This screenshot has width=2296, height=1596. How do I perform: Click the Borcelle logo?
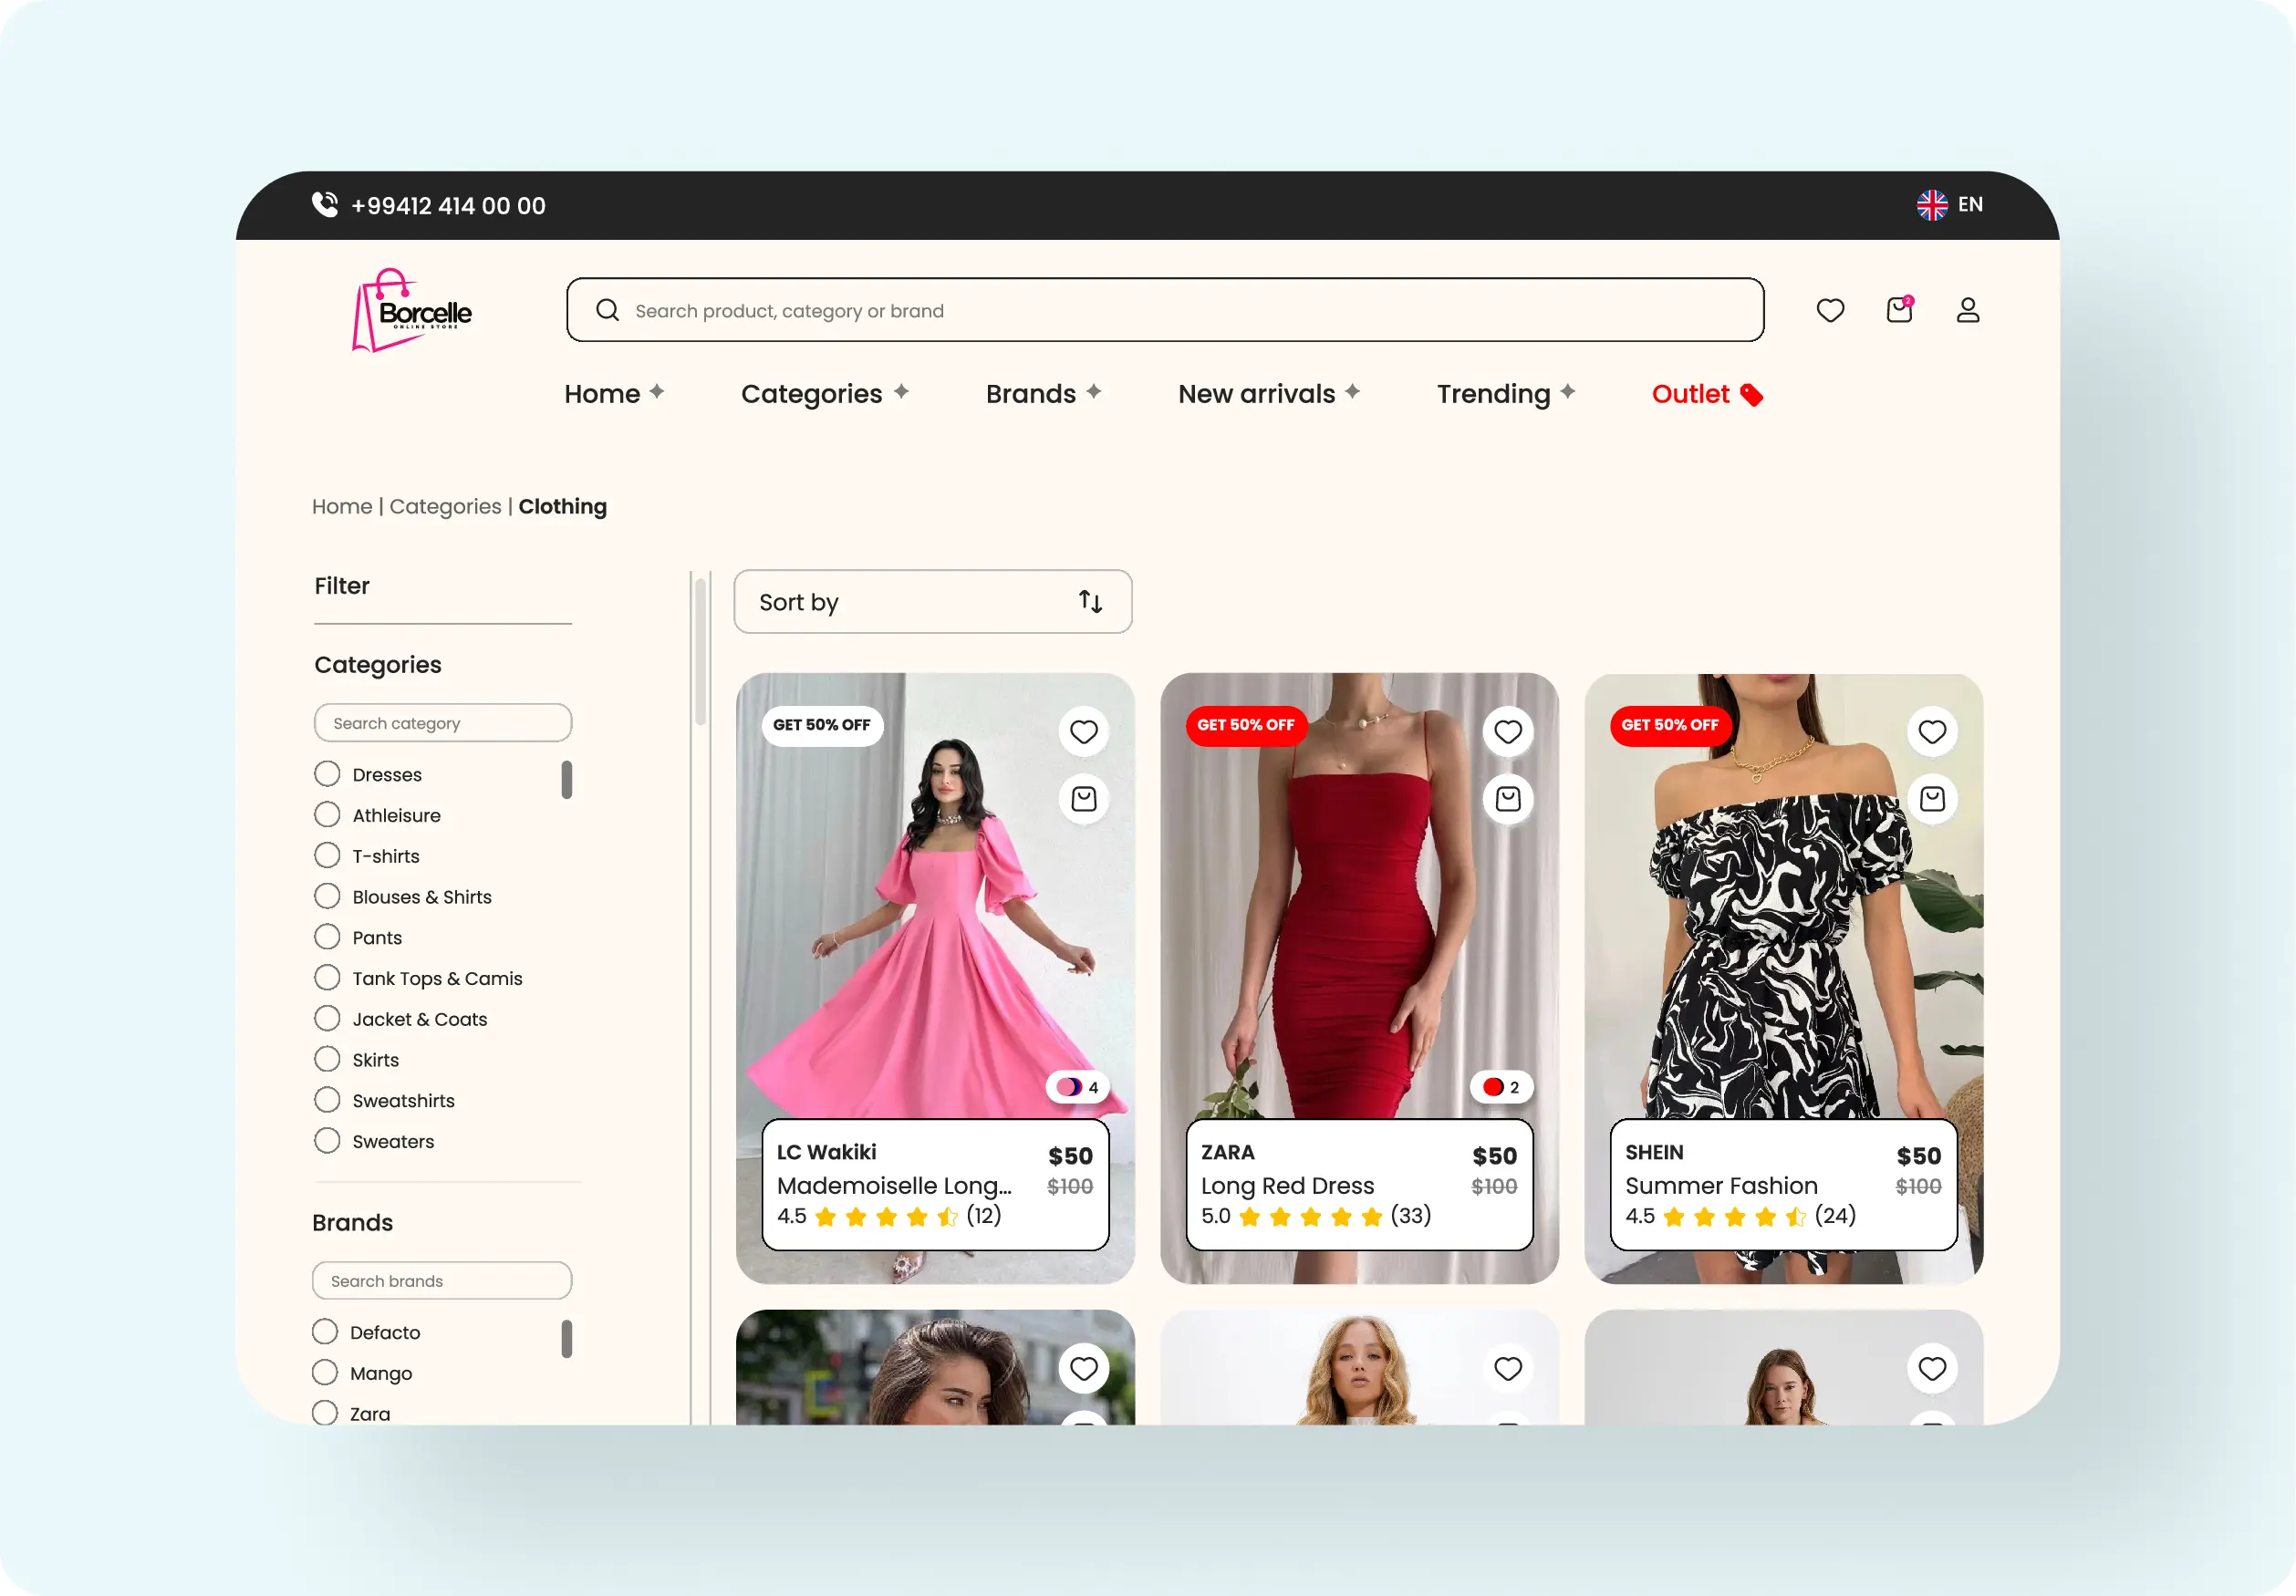tap(411, 310)
